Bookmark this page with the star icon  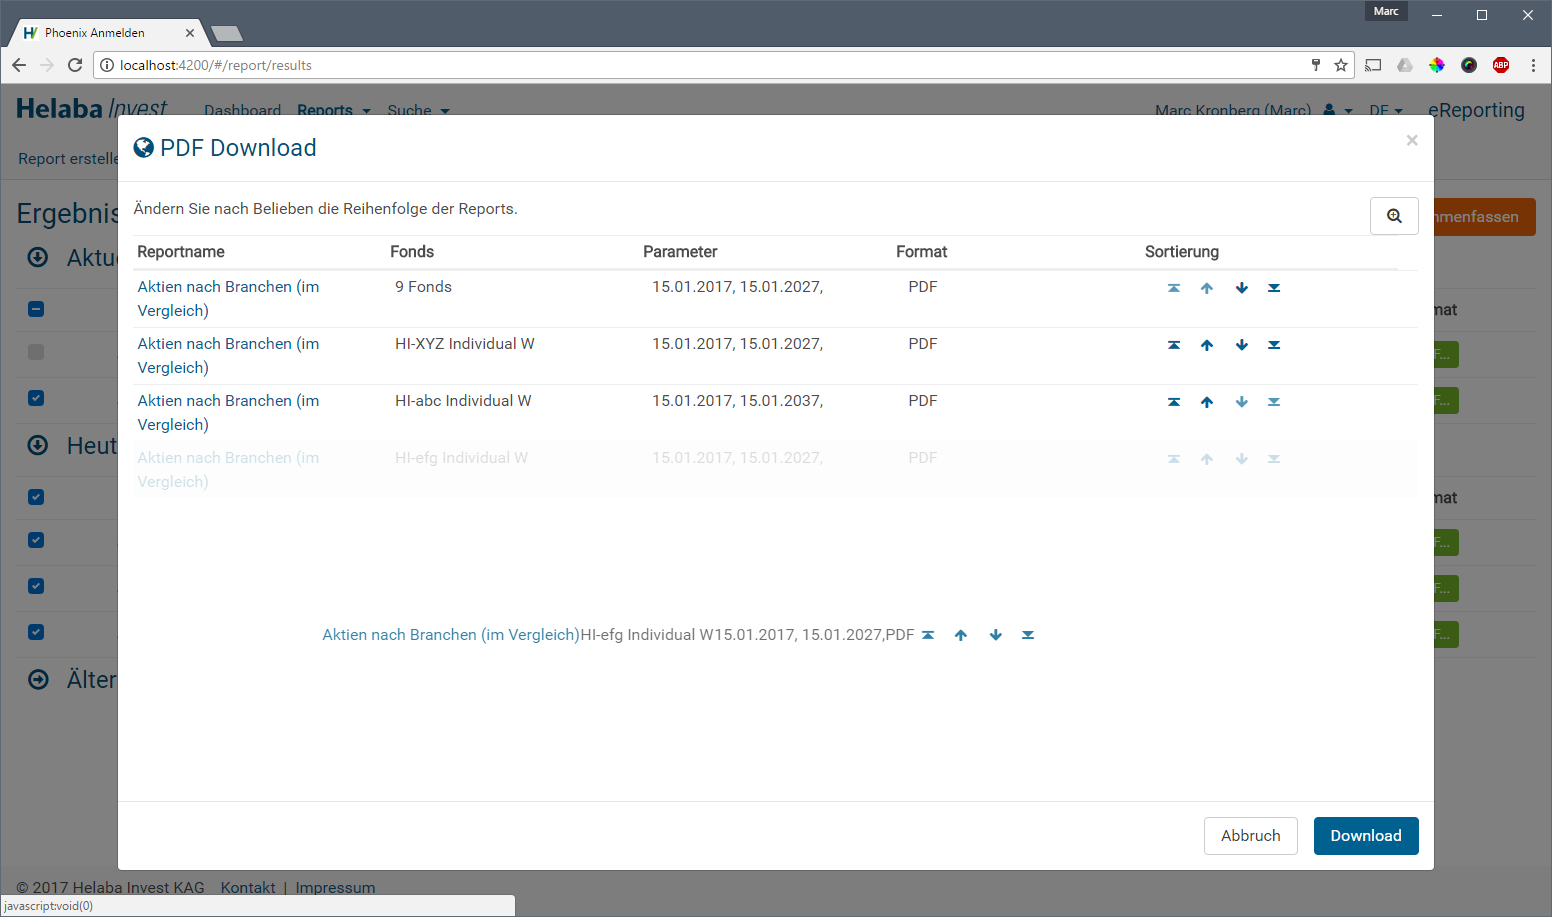(x=1341, y=65)
